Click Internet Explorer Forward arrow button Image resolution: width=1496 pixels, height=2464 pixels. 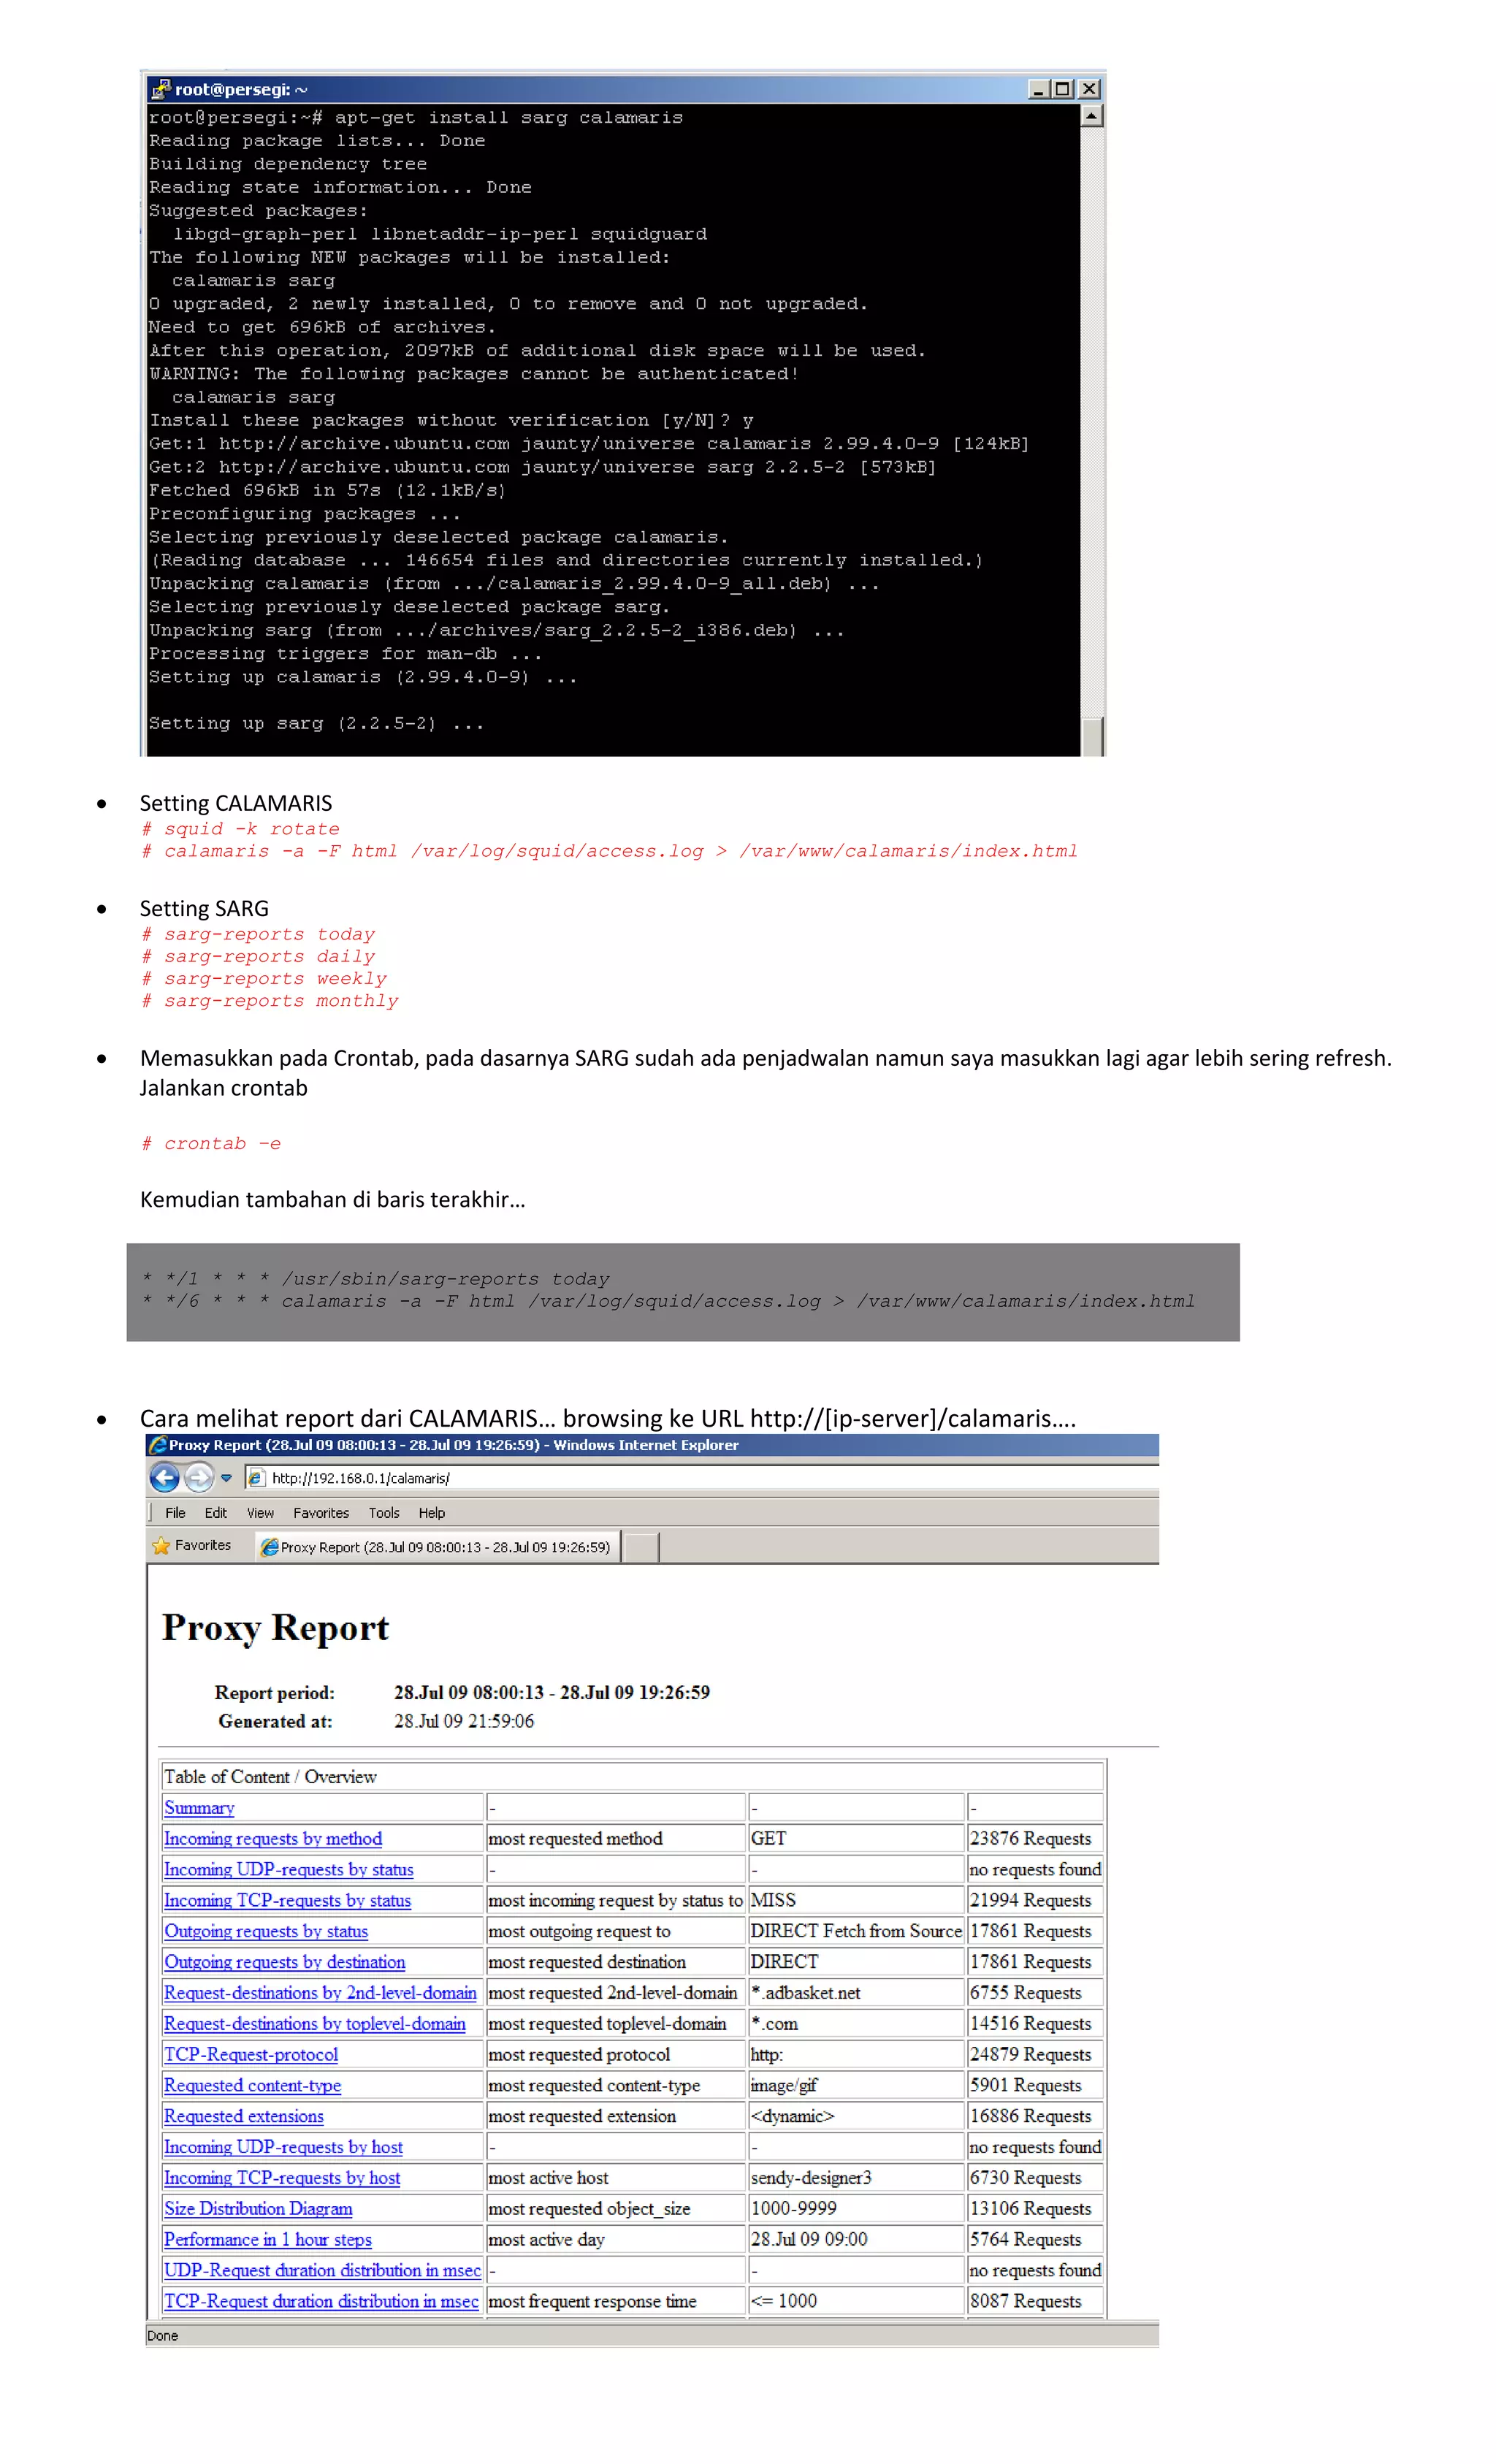199,1477
